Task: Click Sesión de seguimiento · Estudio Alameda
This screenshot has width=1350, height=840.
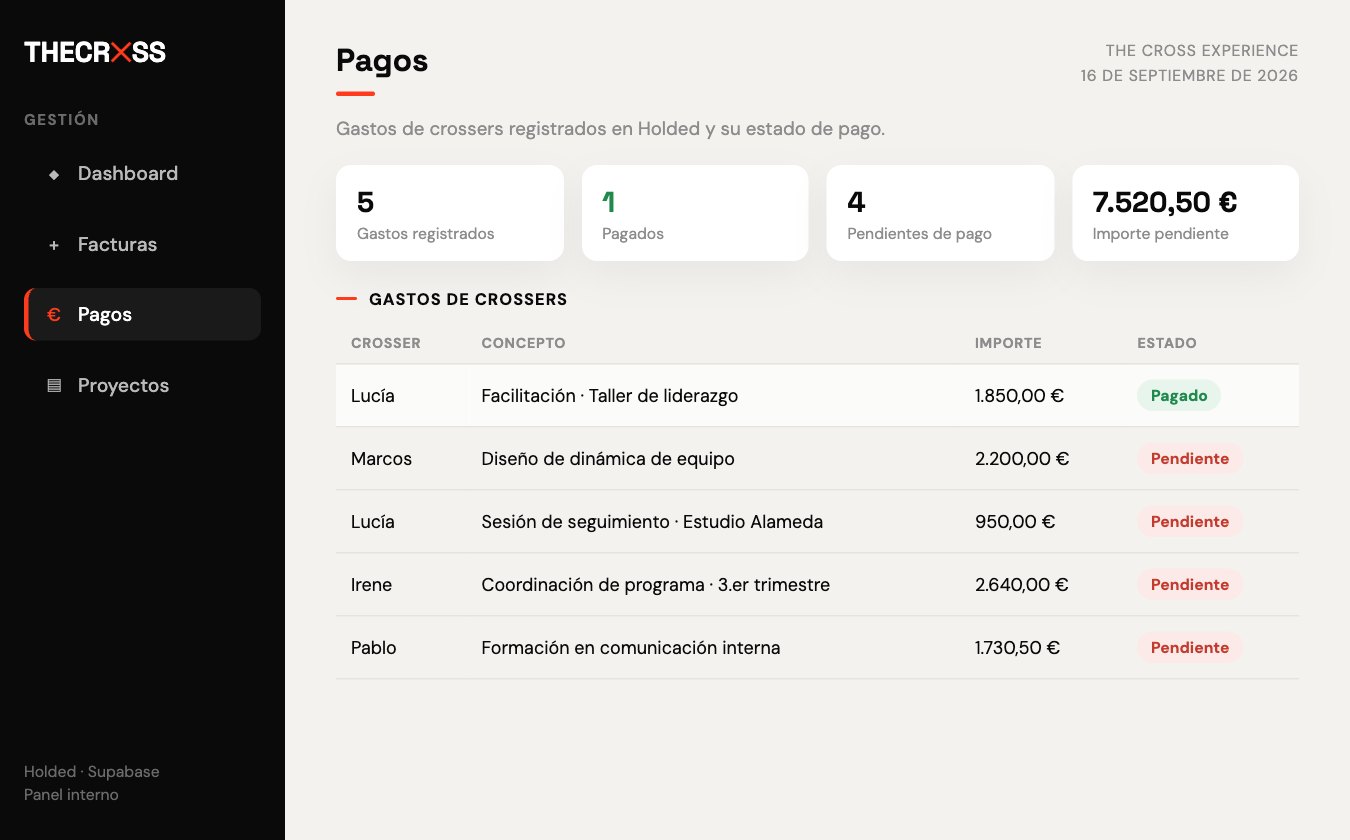Action: pos(652,522)
